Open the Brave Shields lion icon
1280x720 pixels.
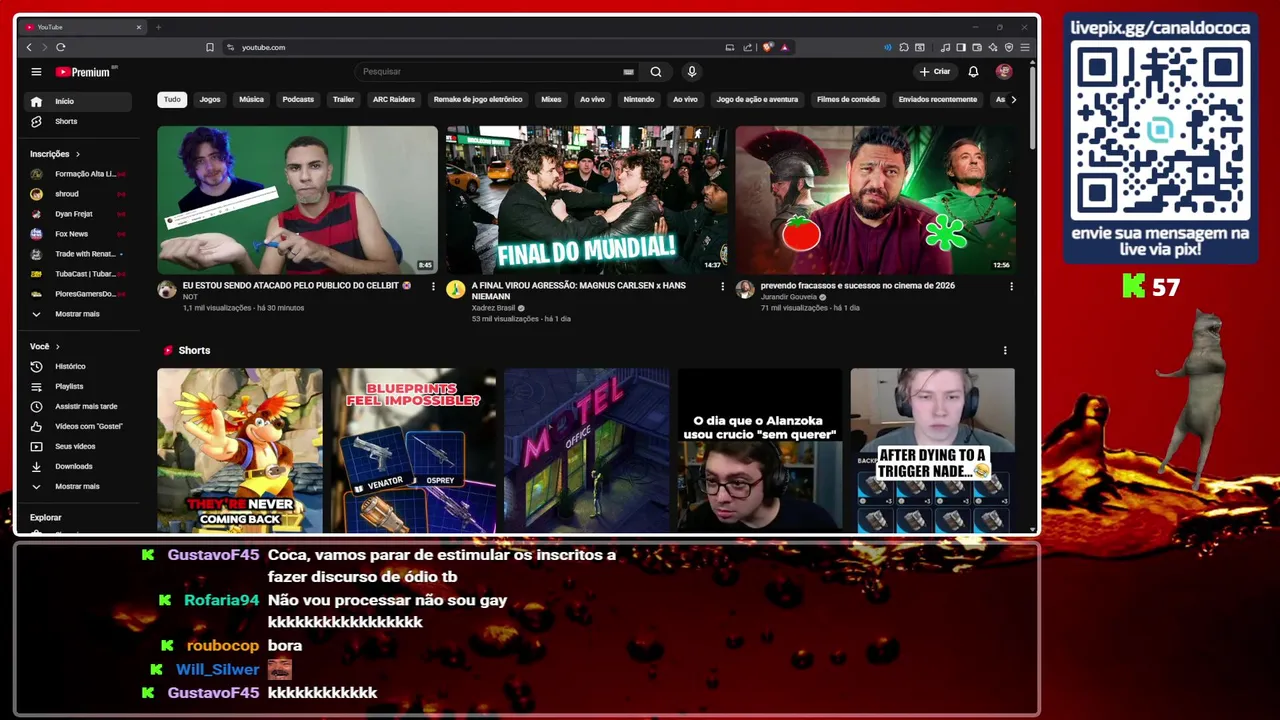point(768,47)
